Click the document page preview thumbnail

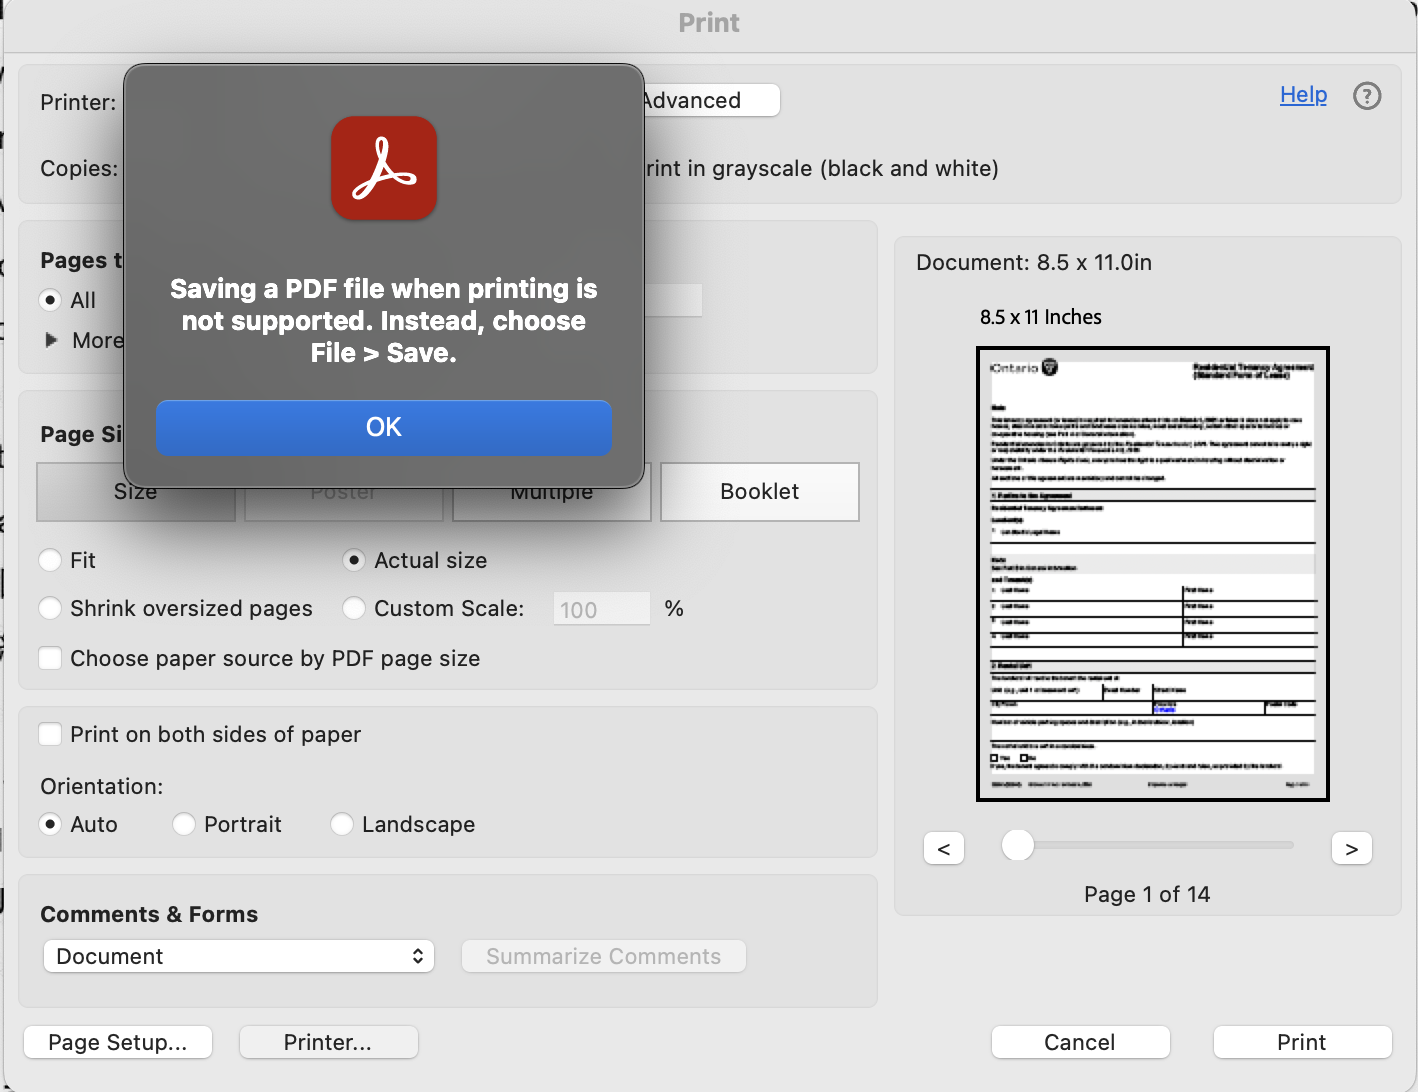1153,574
